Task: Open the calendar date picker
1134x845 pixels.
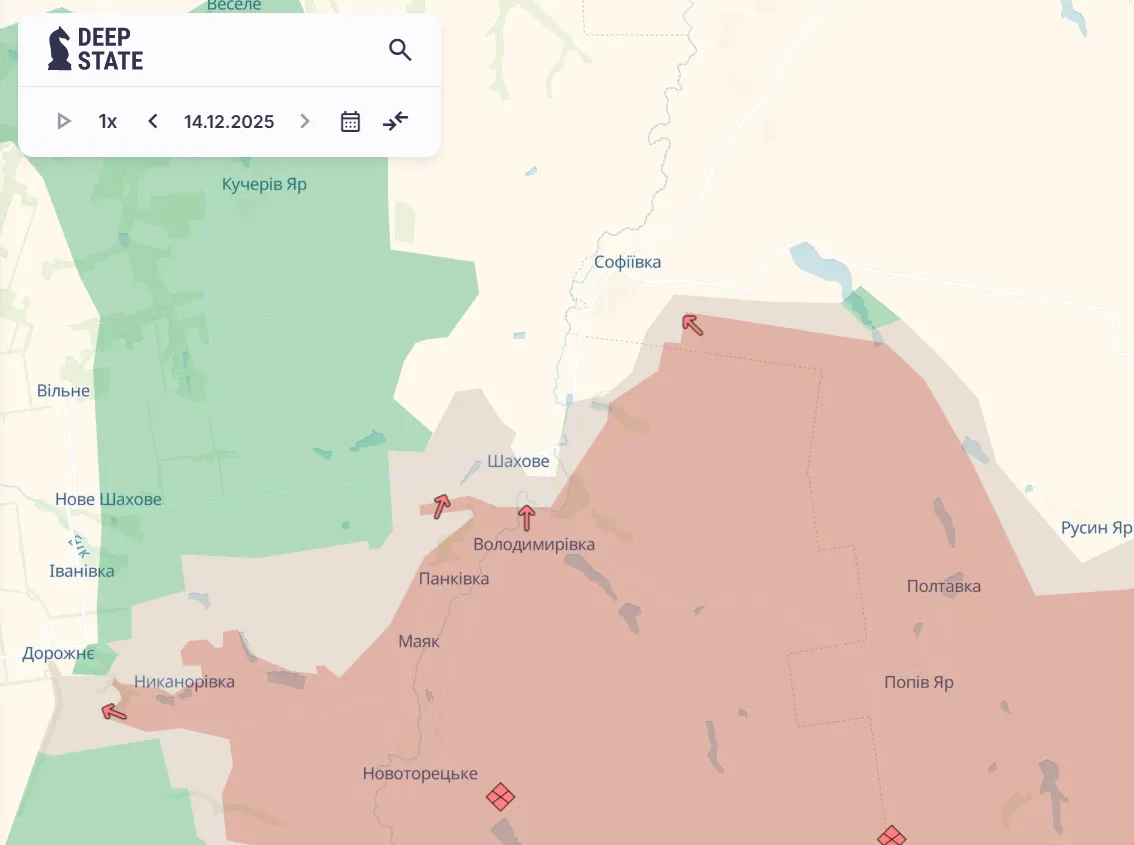Action: [350, 122]
